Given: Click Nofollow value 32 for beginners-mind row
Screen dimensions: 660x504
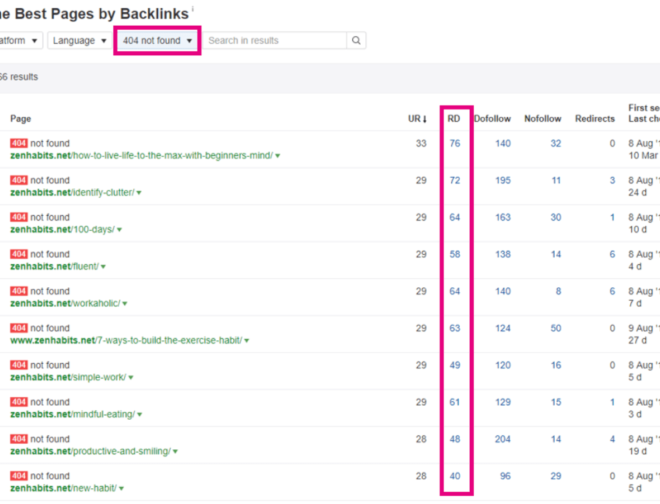Looking at the screenshot, I should [x=556, y=144].
